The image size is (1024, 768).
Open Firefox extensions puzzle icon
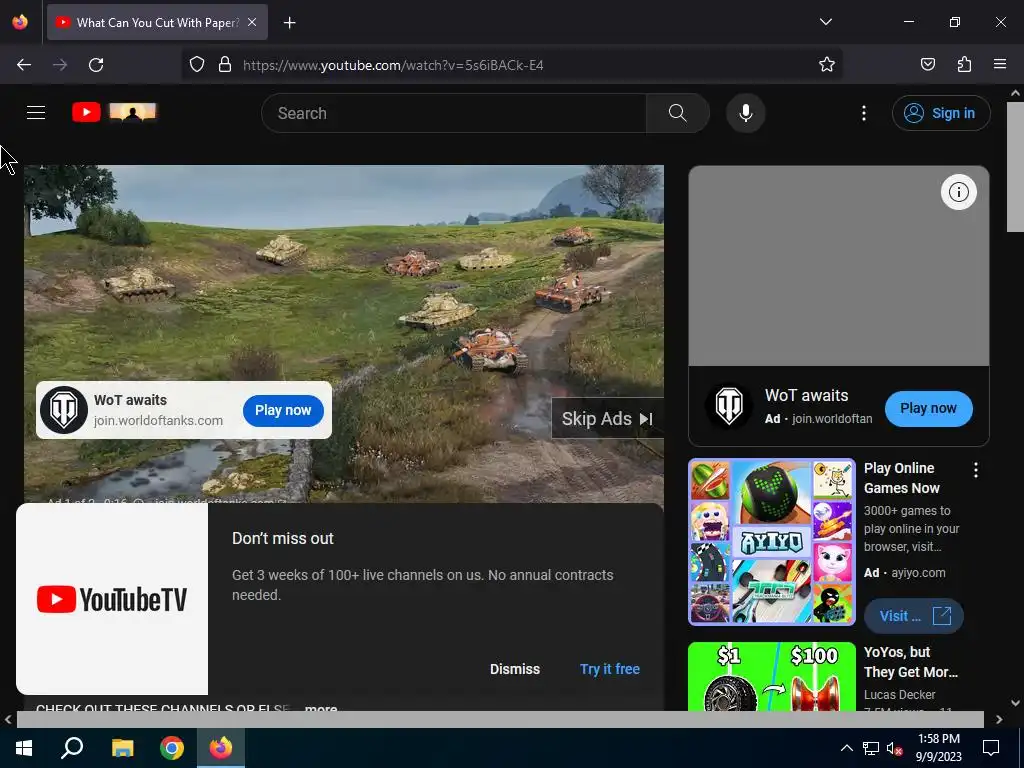pos(964,64)
